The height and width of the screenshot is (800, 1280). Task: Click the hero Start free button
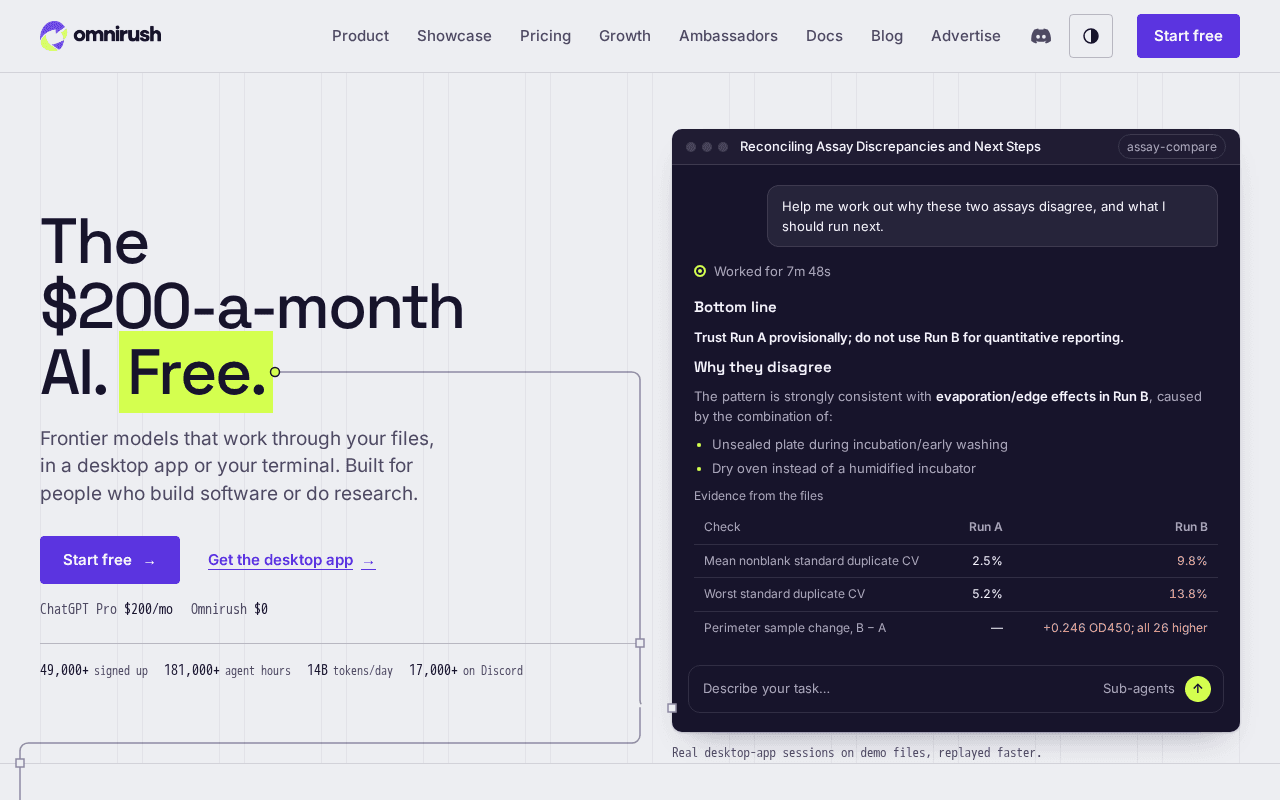coord(110,560)
